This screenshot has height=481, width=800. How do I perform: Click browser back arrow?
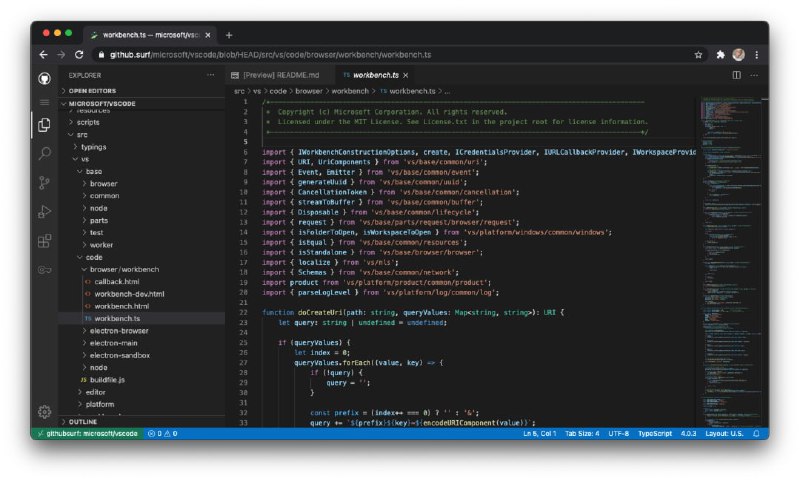pyautogui.click(x=43, y=55)
